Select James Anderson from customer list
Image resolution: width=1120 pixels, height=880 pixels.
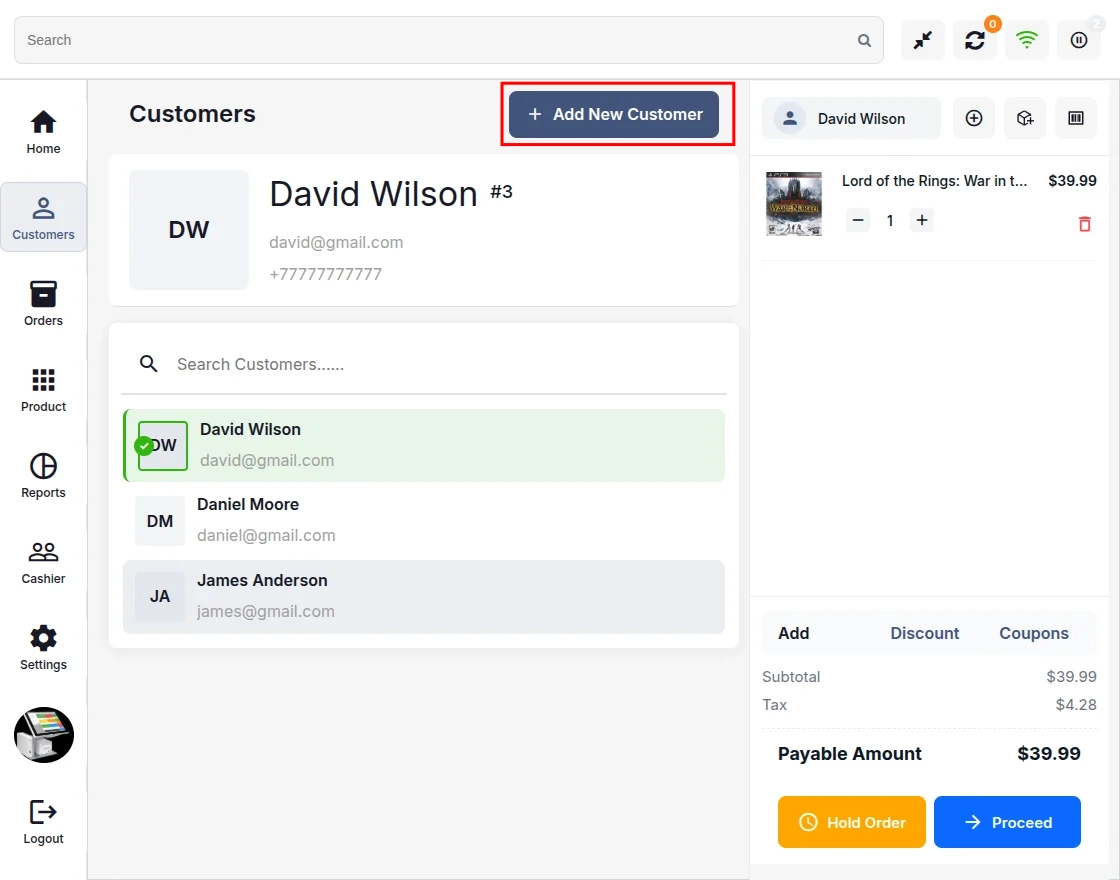click(x=424, y=596)
